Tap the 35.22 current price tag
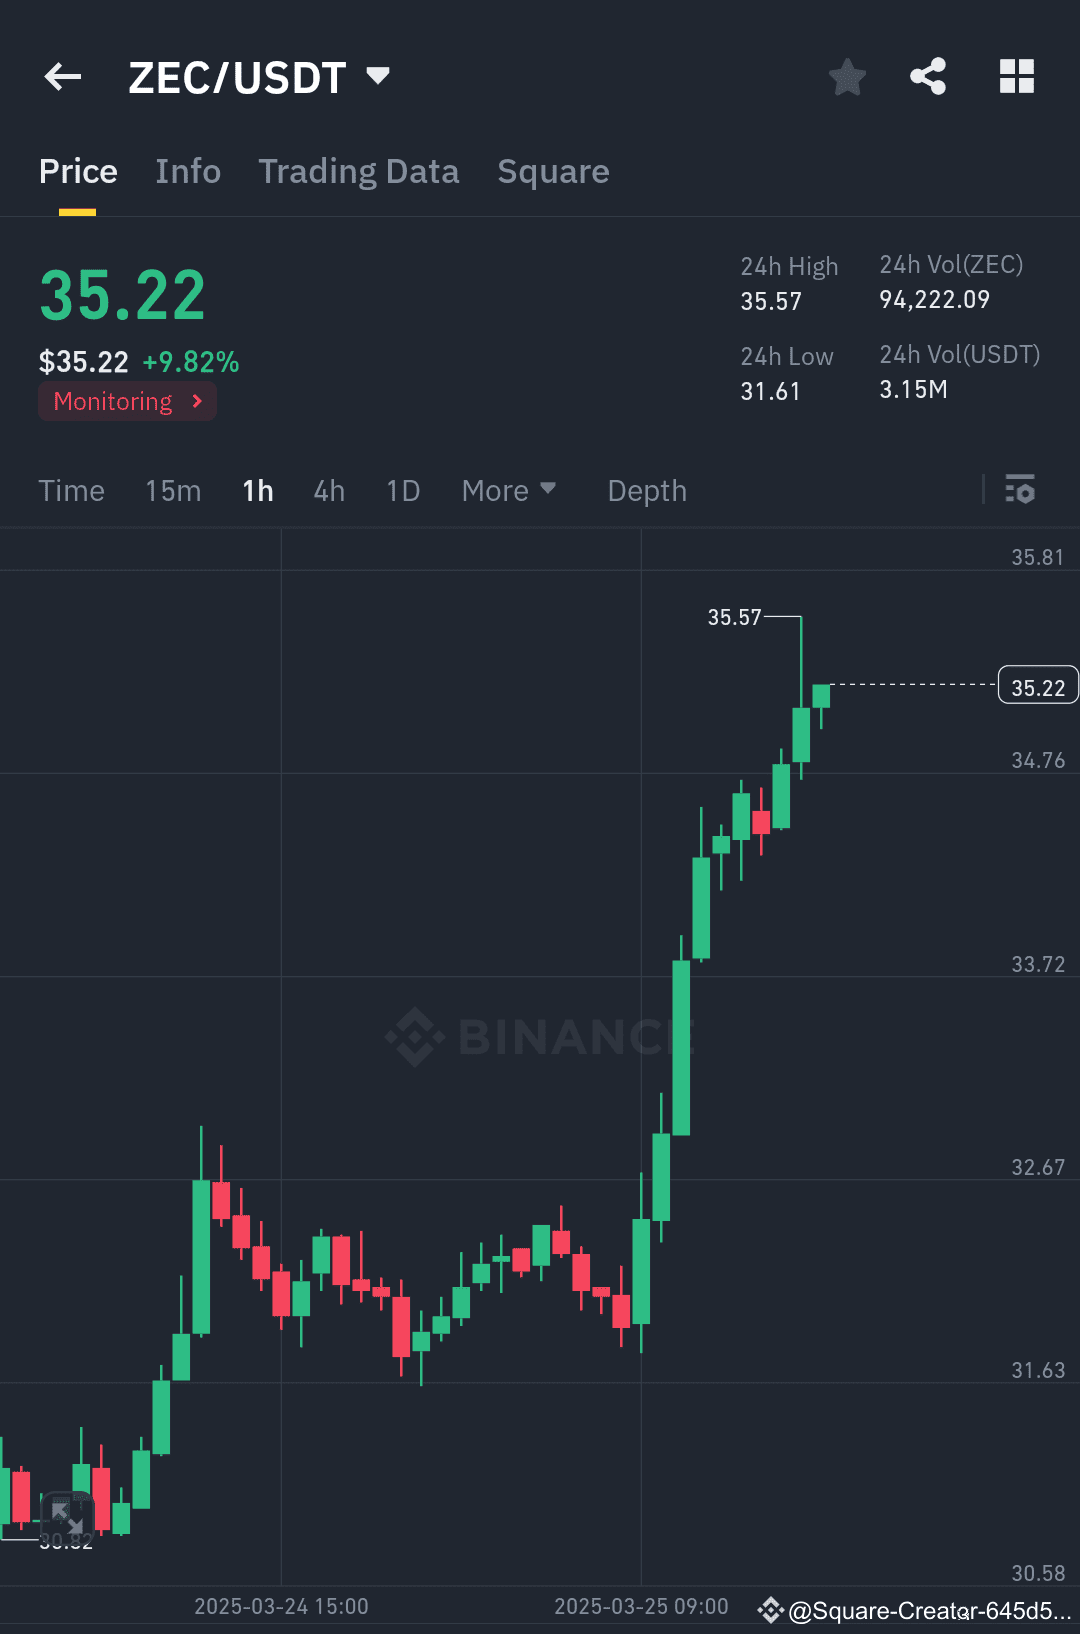 tap(1037, 685)
